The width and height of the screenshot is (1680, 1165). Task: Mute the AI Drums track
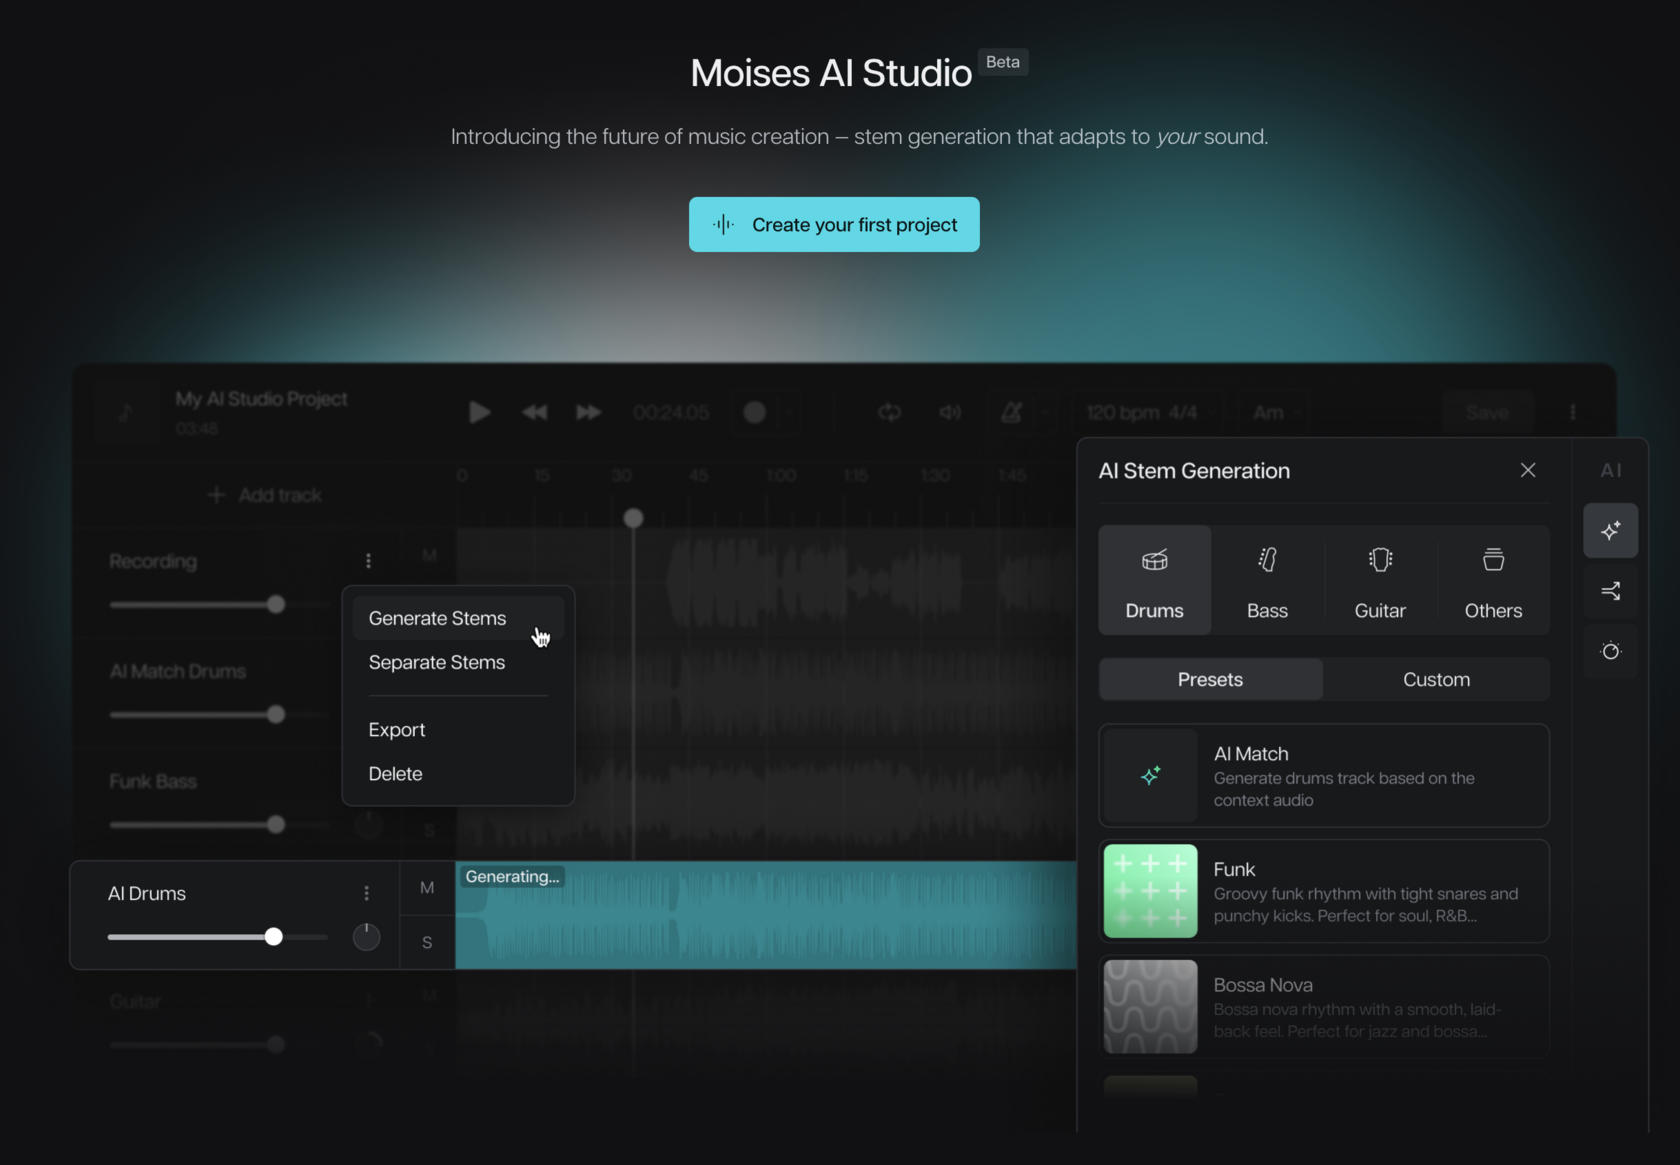point(427,888)
